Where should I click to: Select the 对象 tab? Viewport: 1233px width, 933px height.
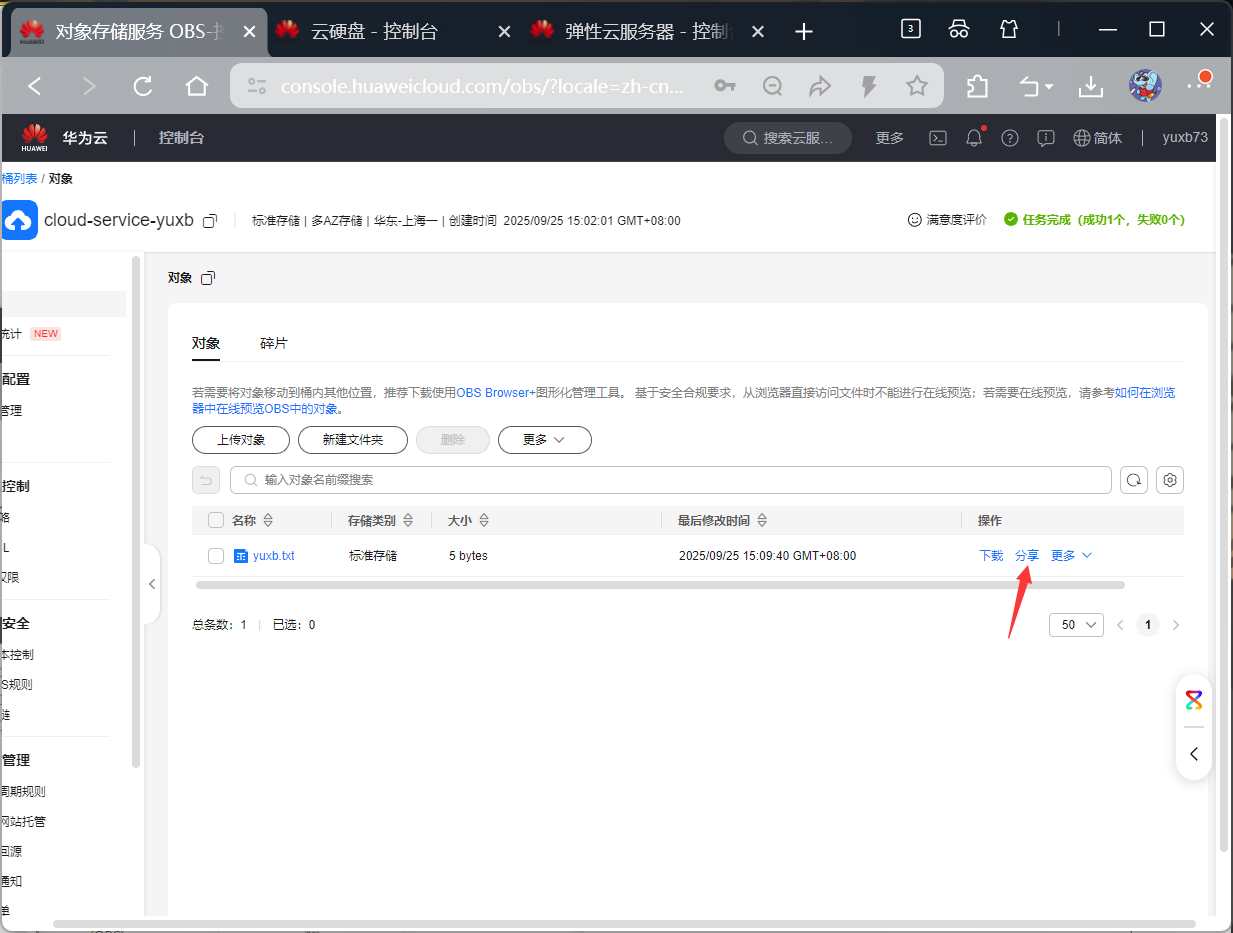[x=206, y=343]
